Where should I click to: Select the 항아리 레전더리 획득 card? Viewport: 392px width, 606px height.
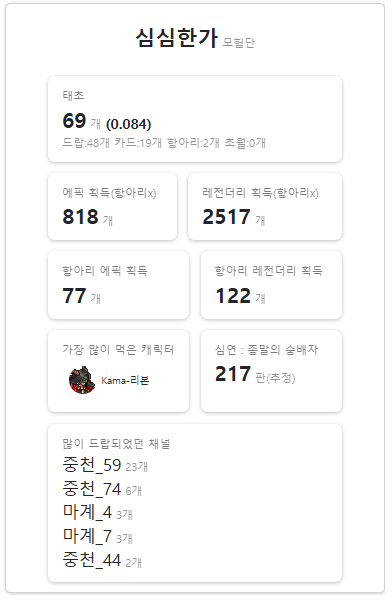click(x=271, y=285)
